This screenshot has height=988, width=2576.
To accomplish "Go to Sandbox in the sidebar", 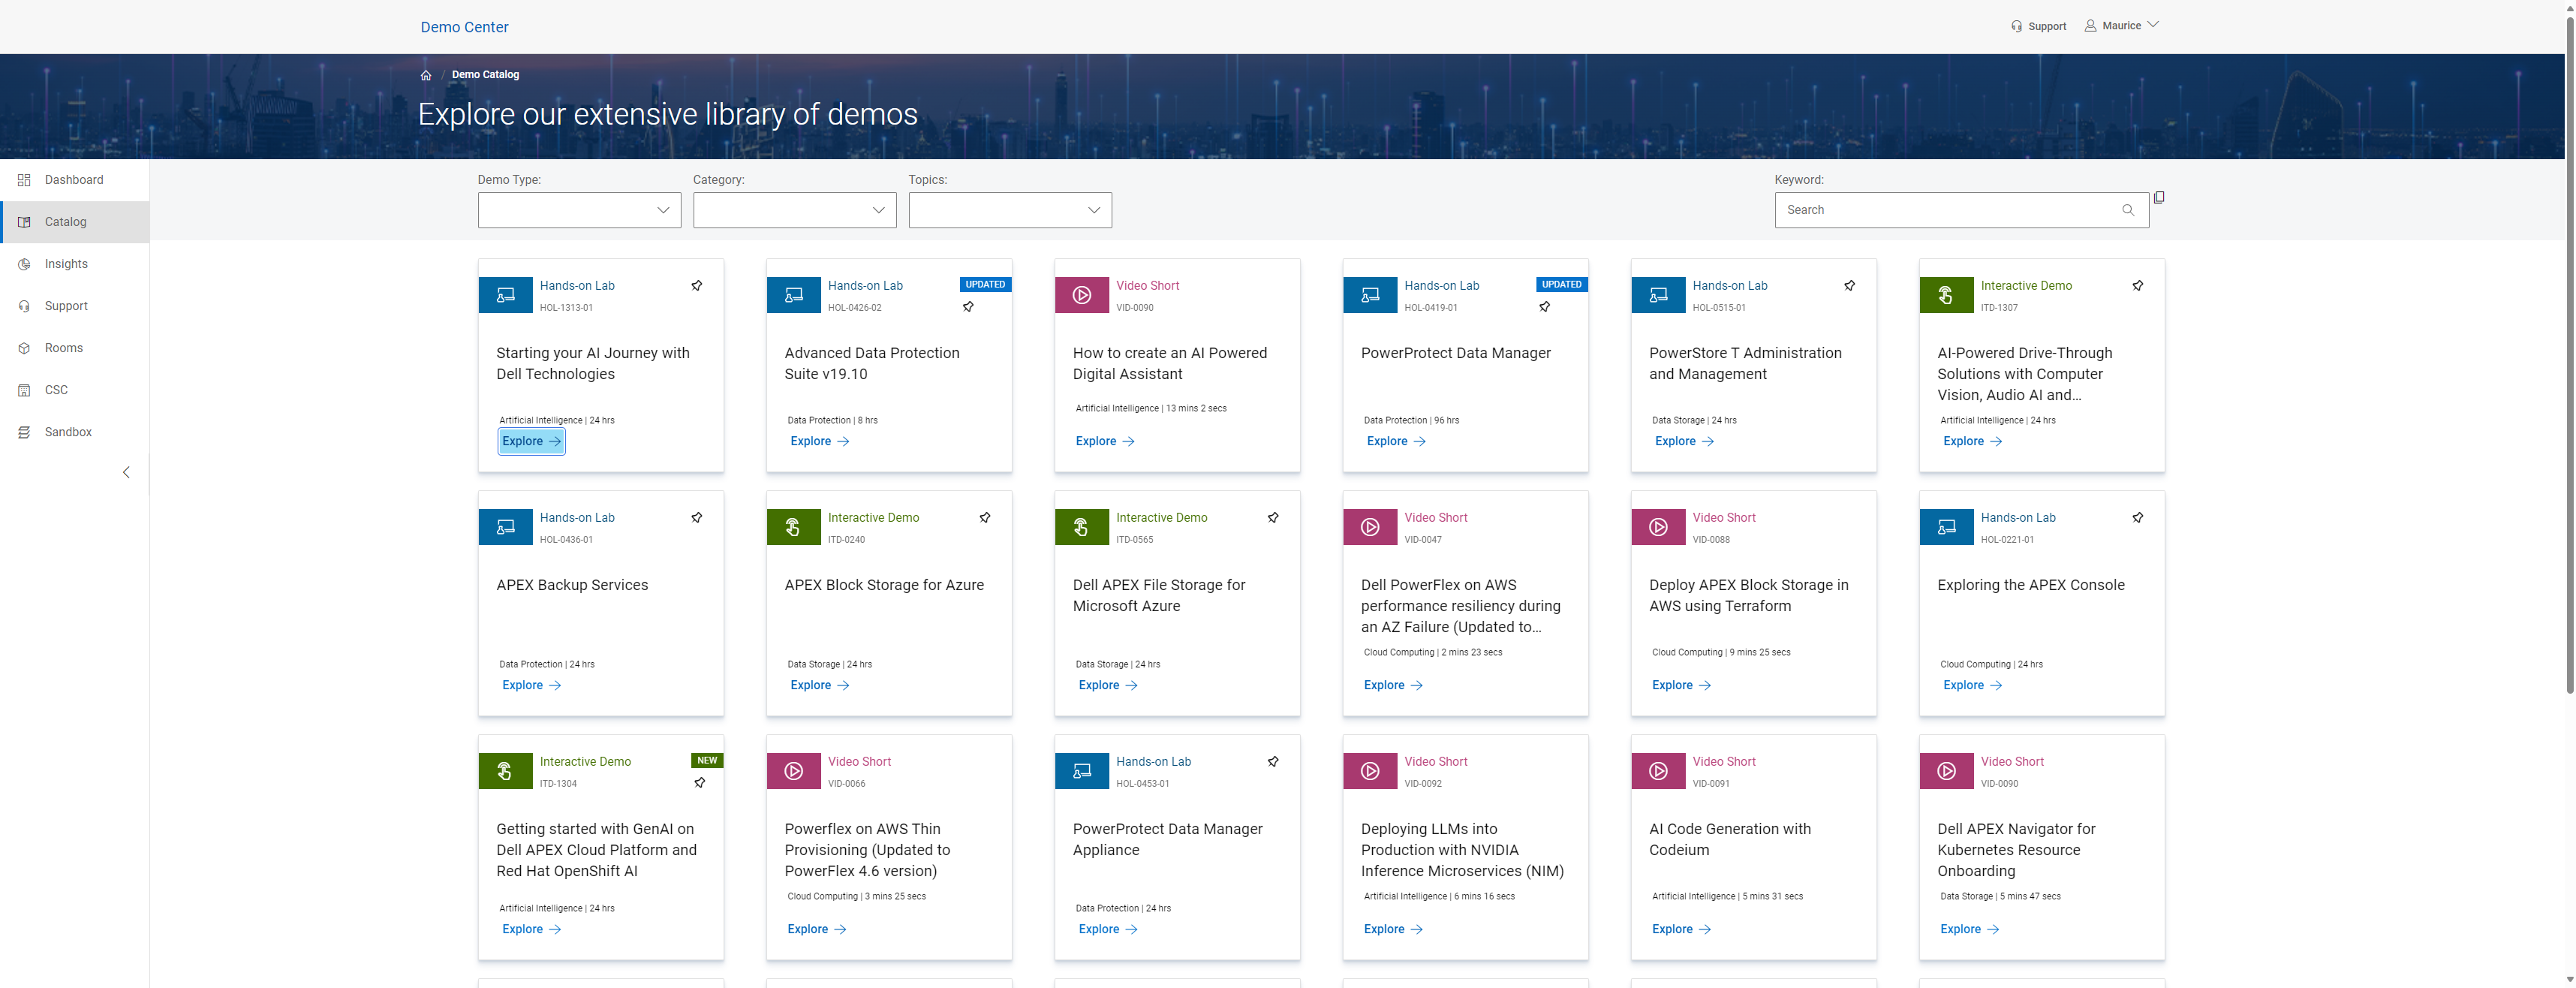I will pyautogui.click(x=68, y=432).
